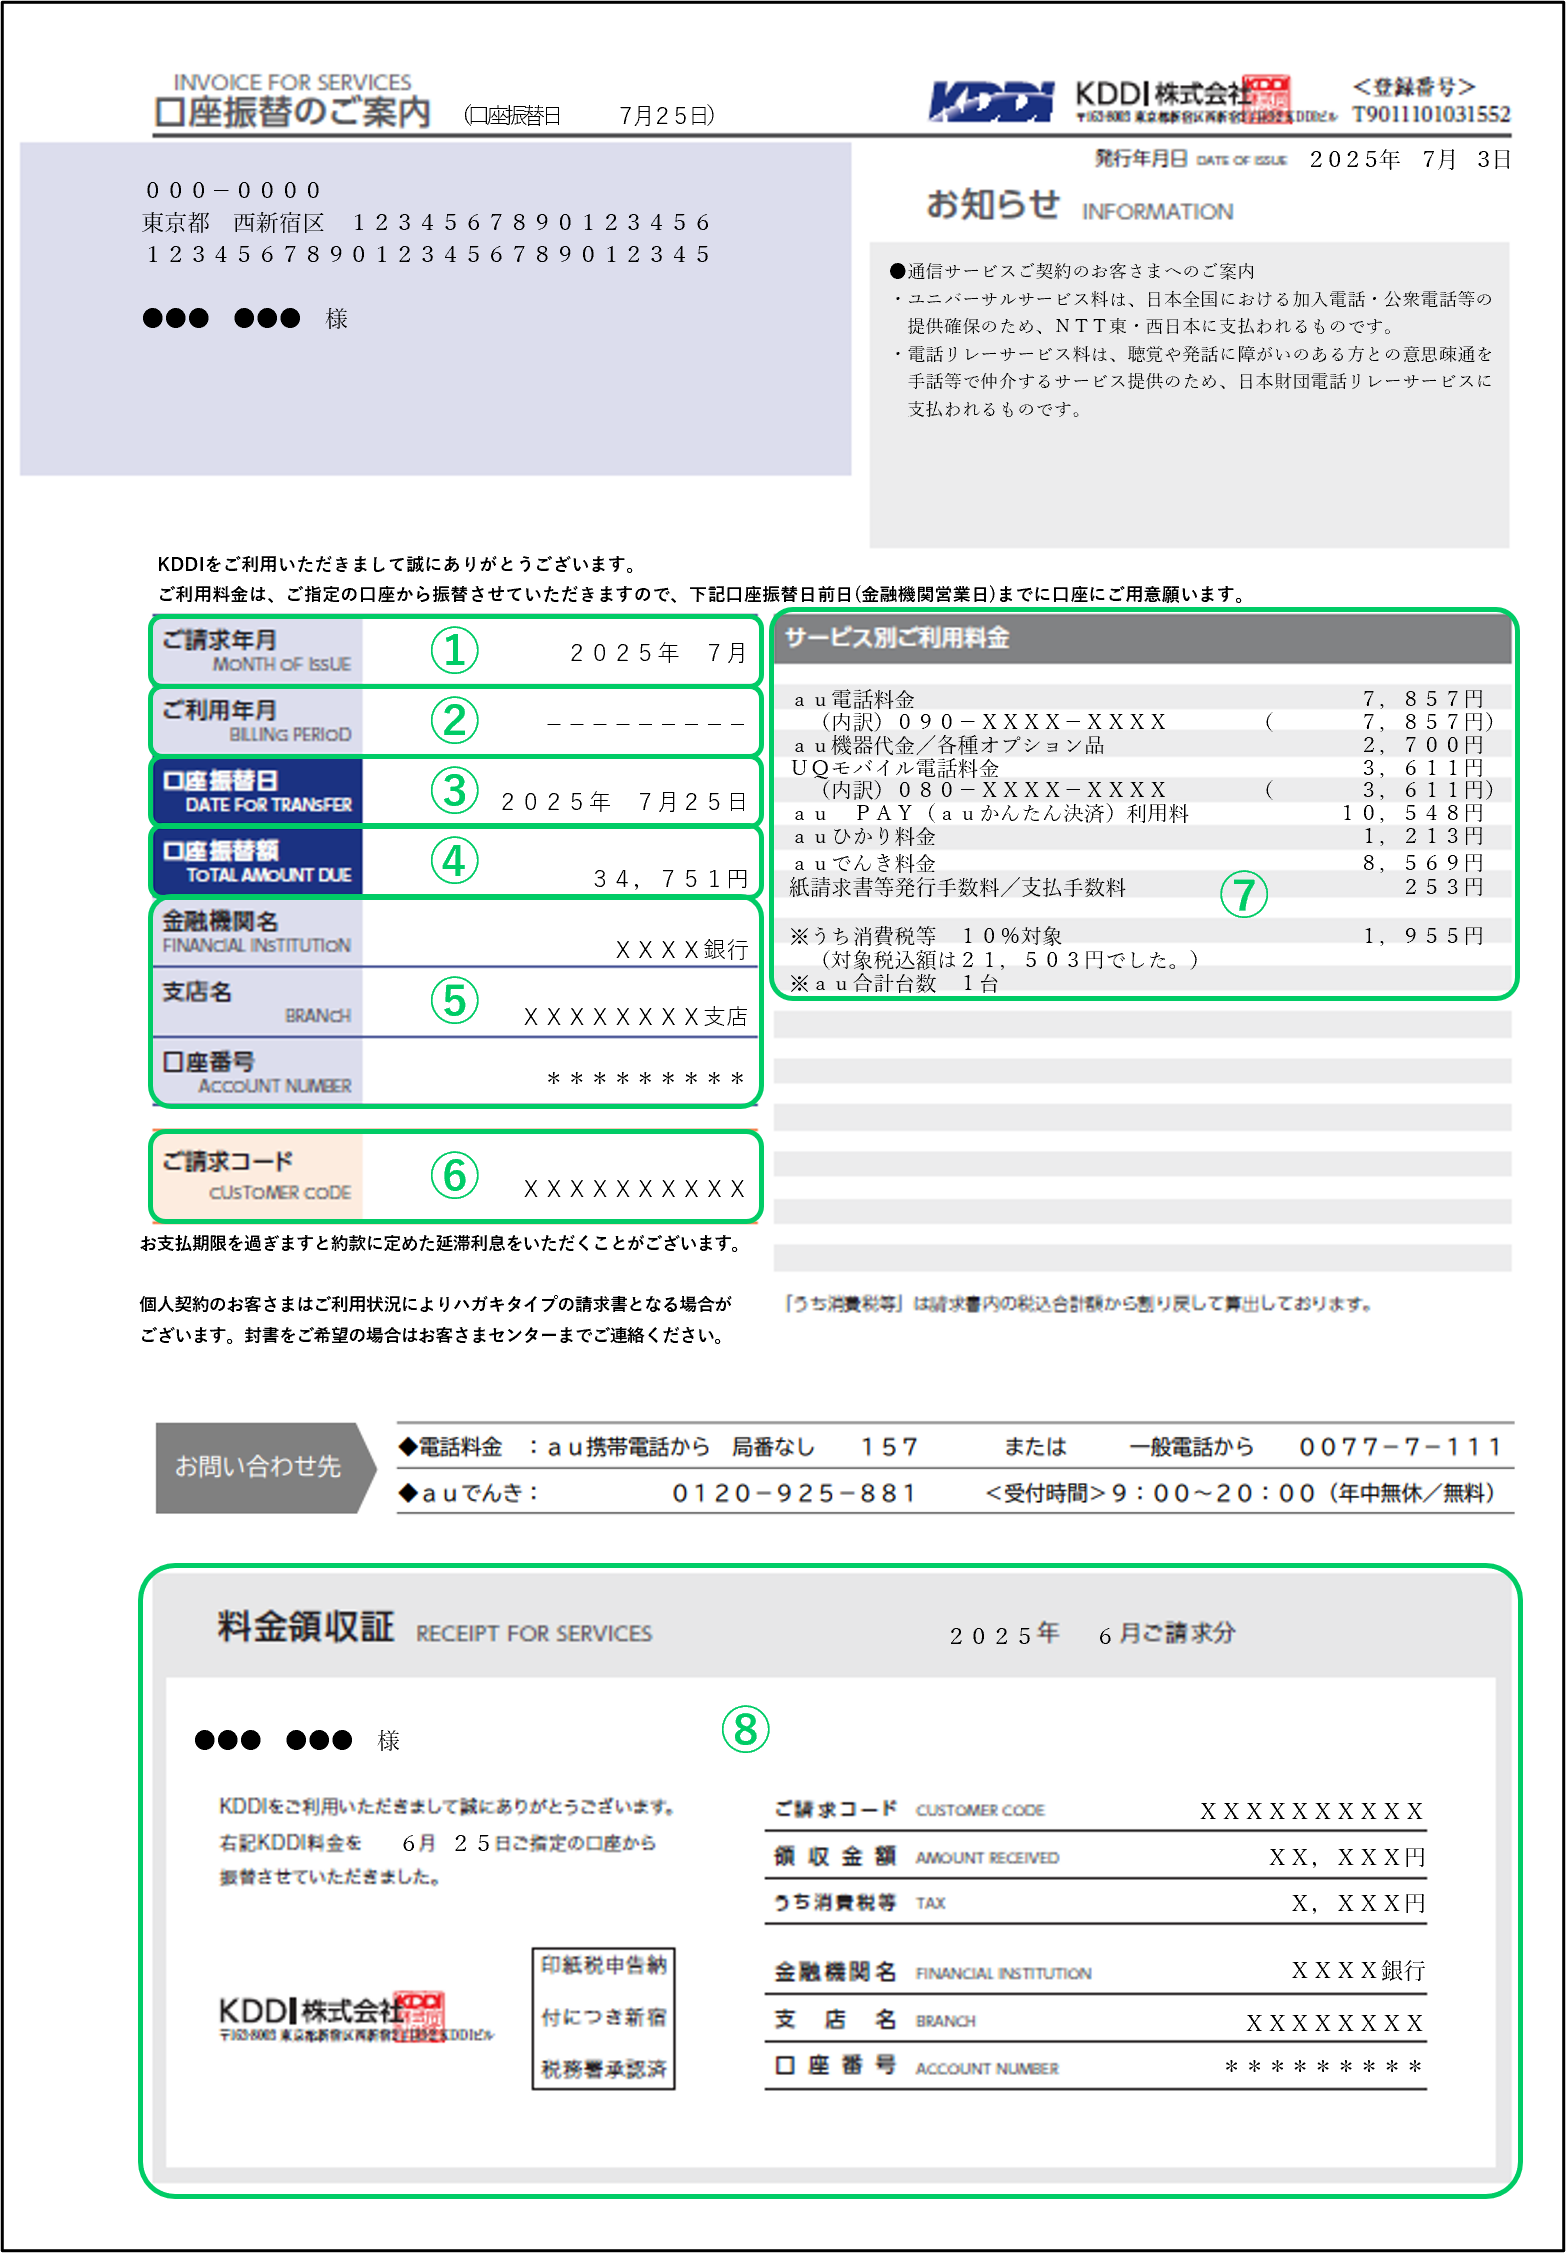Click '発行年月日 DATE OF ISSUE' label
Viewport: 1568px width, 2253px height.
(1190, 159)
